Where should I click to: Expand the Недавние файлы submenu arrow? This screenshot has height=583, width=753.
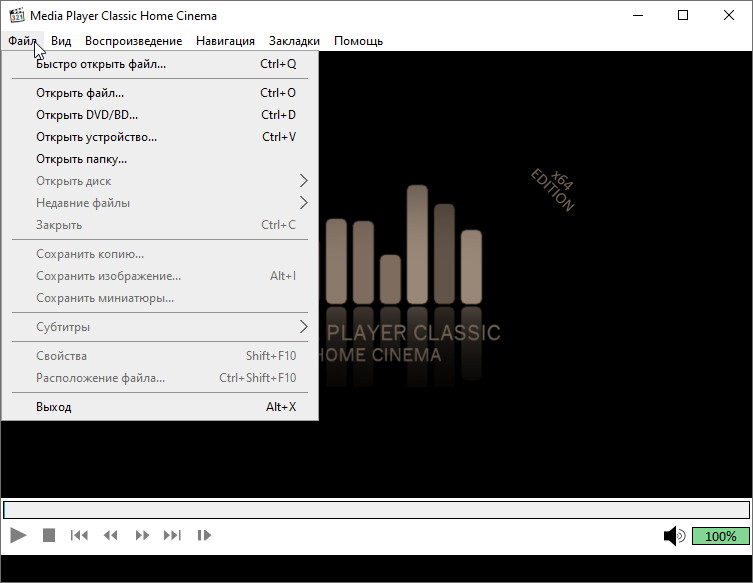(x=303, y=203)
